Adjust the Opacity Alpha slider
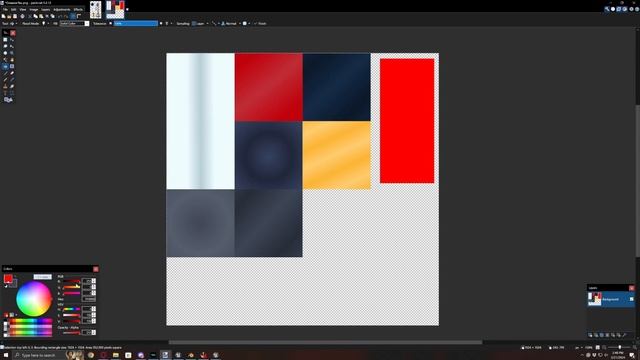Viewport: 640px width, 360px height. click(71, 333)
